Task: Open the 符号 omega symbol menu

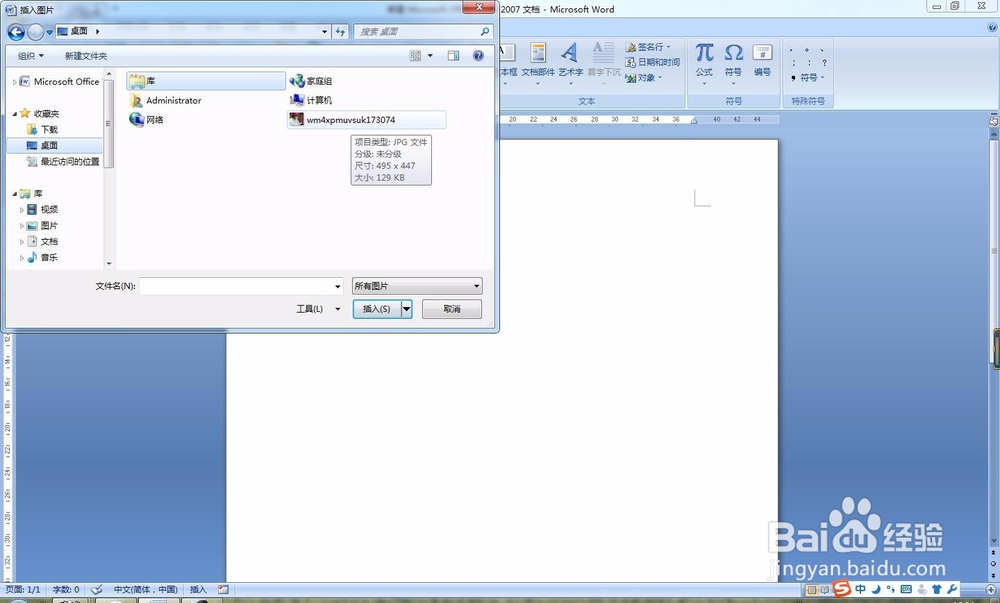Action: pos(733,62)
